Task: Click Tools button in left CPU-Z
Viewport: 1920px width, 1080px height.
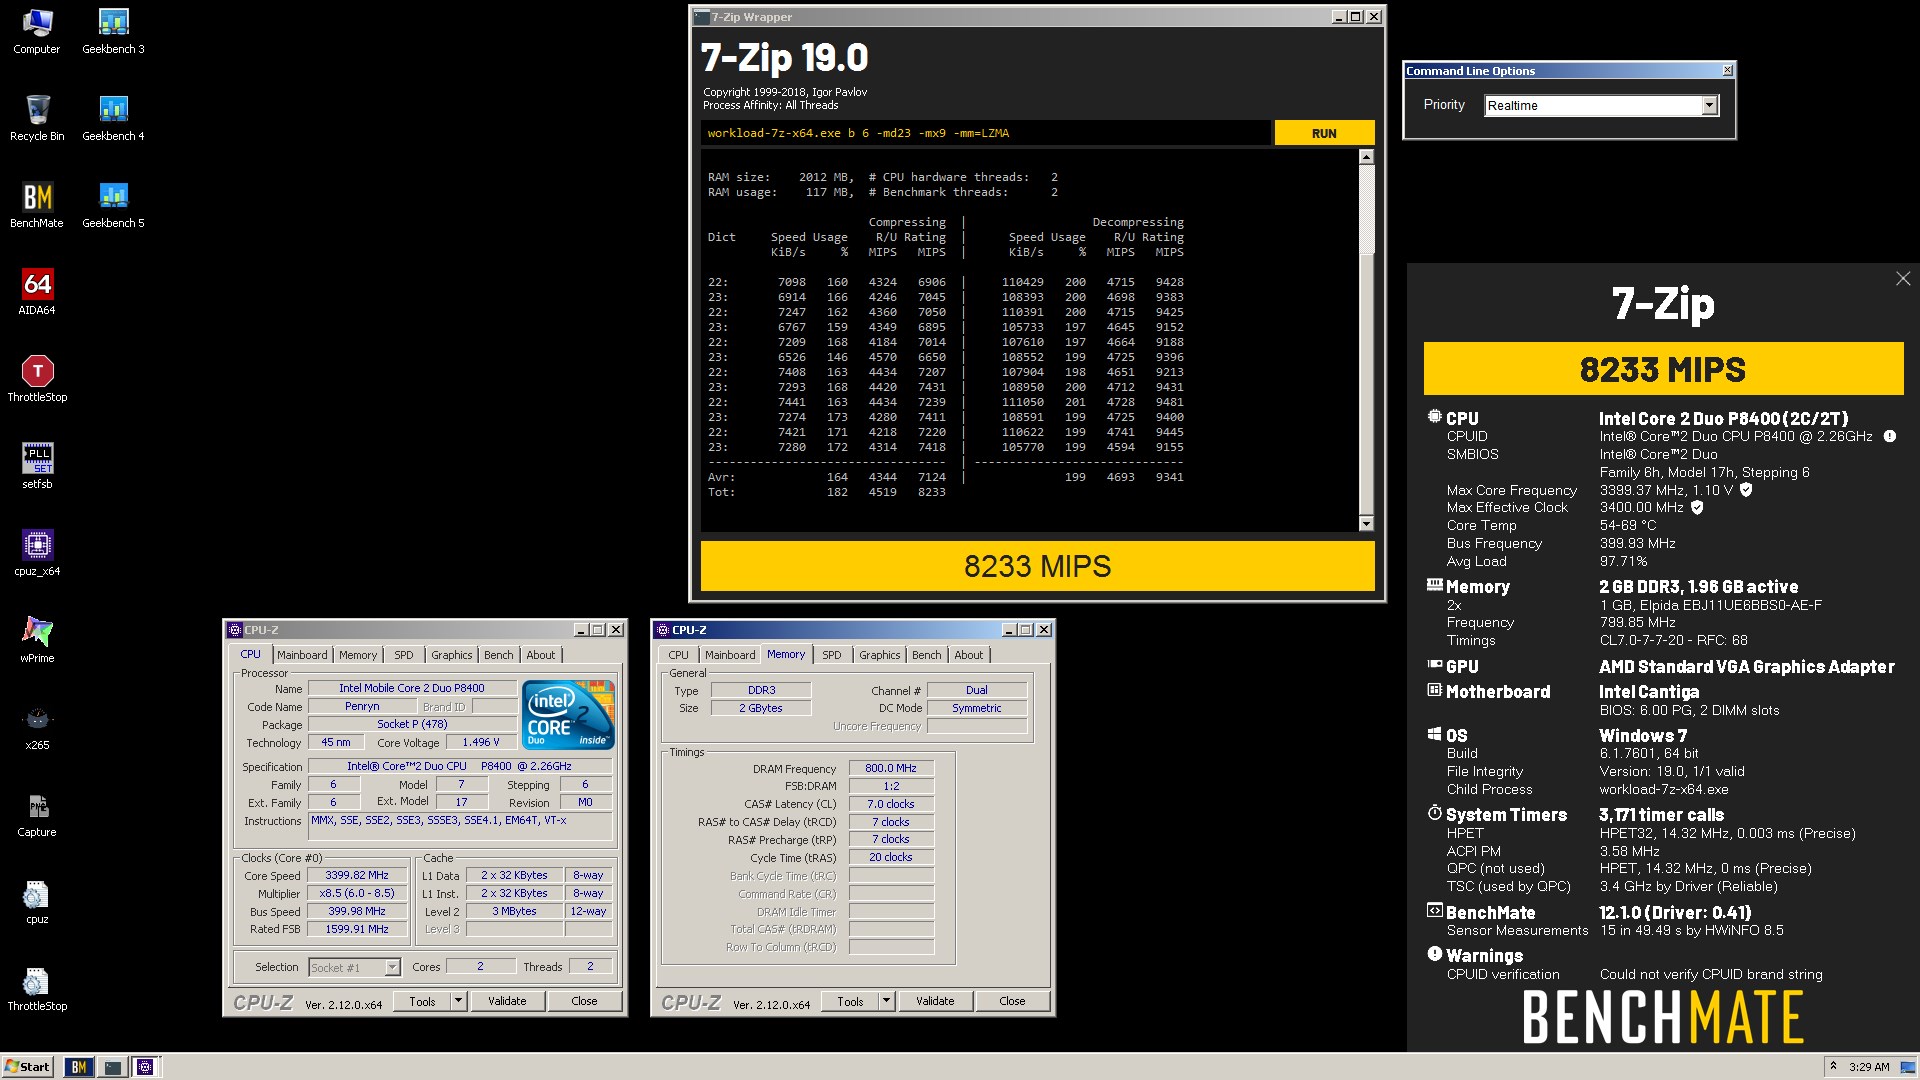Action: click(422, 1001)
